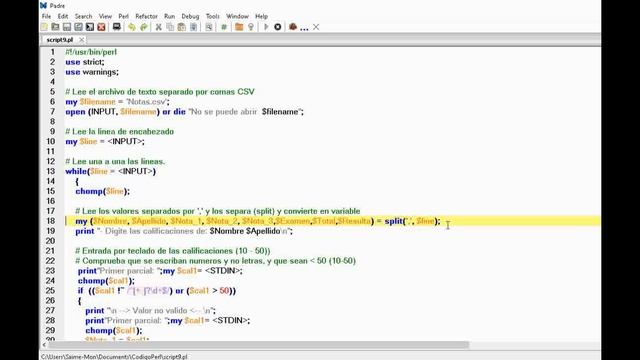This screenshot has height=360, width=640.
Task: Cut selection with scissors icon
Action: click(158, 27)
